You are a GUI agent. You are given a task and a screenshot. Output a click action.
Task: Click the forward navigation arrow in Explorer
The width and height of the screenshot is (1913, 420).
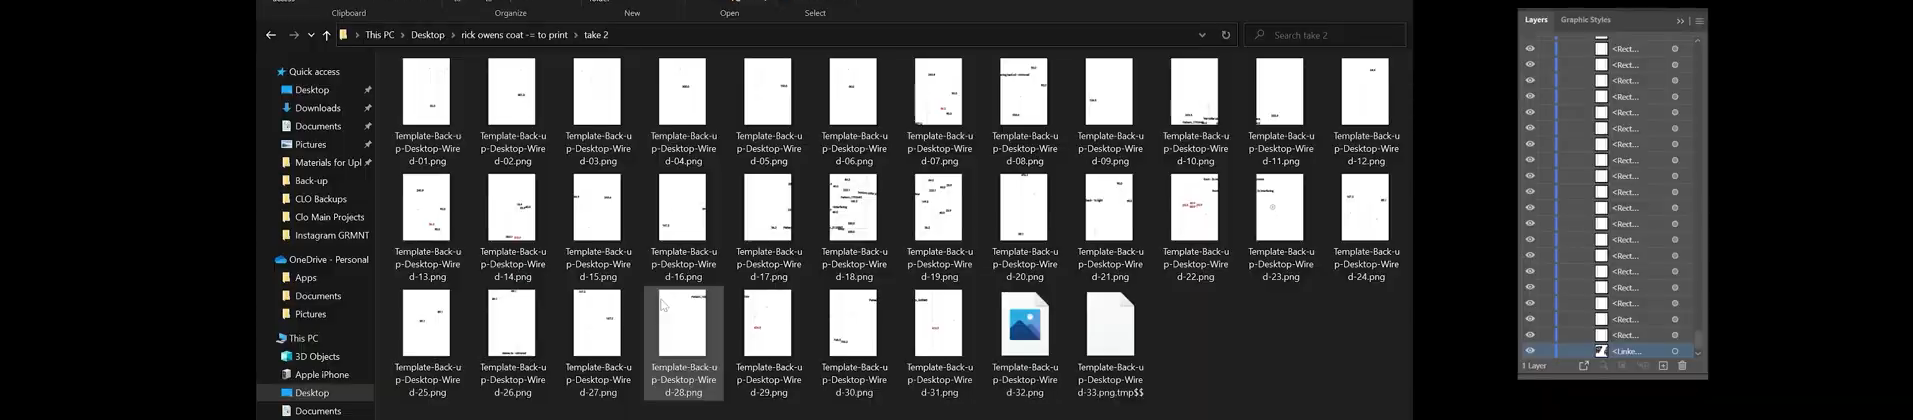point(293,35)
